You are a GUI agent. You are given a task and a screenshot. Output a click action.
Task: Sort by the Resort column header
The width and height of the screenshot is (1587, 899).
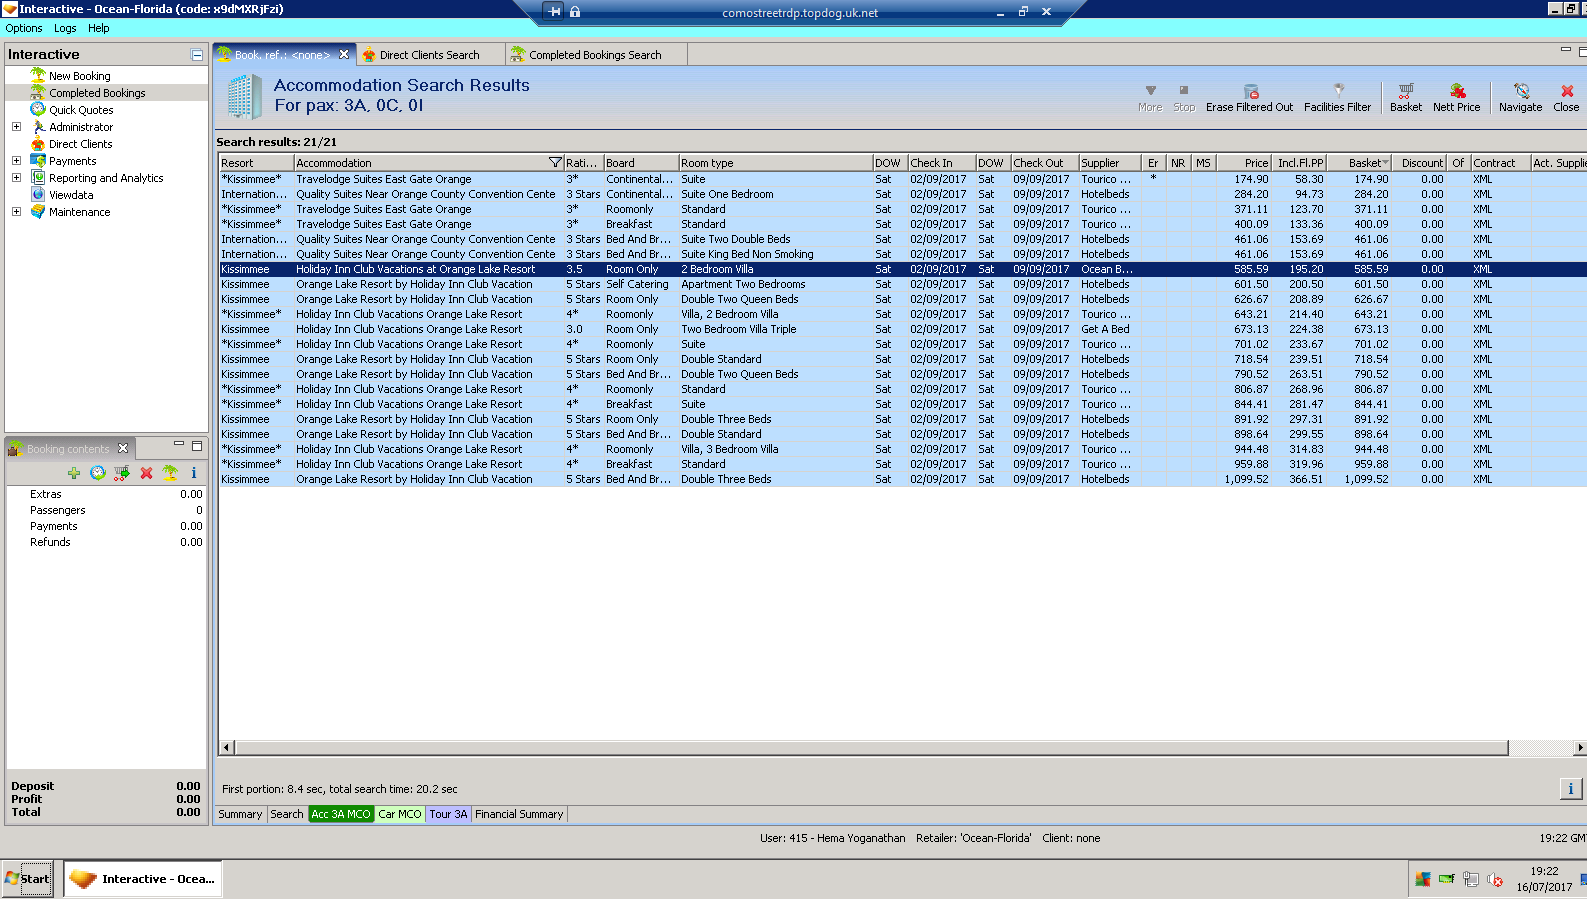click(x=256, y=163)
